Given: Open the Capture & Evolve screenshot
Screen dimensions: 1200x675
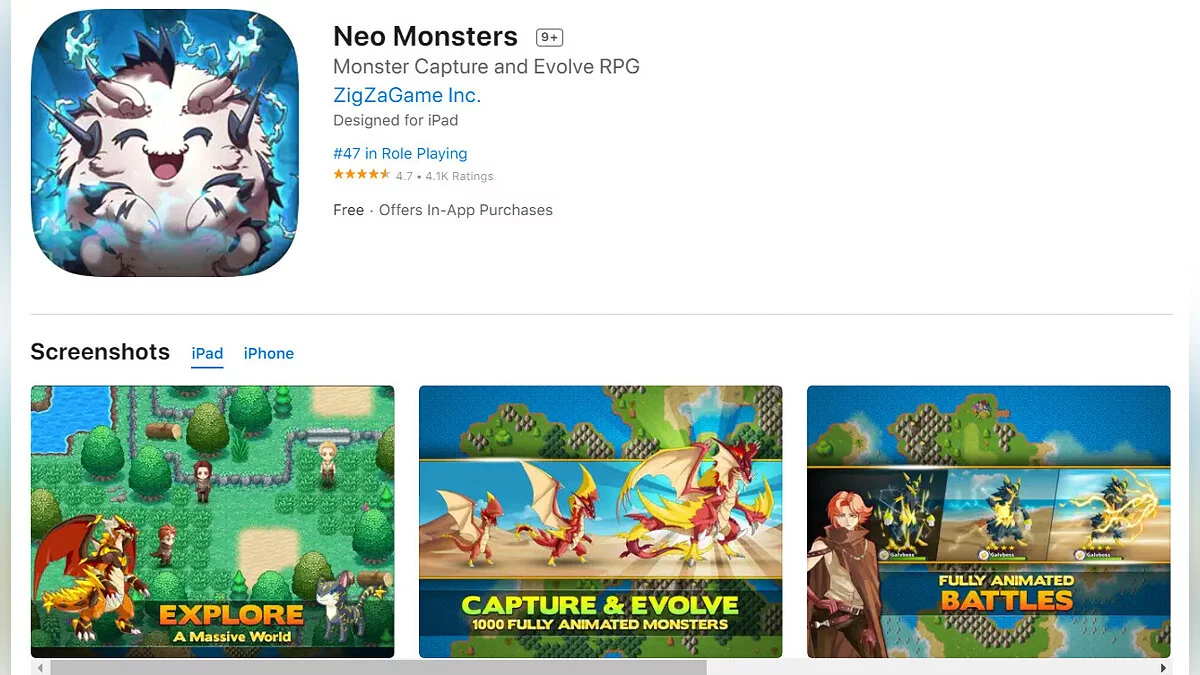Looking at the screenshot, I should point(600,521).
